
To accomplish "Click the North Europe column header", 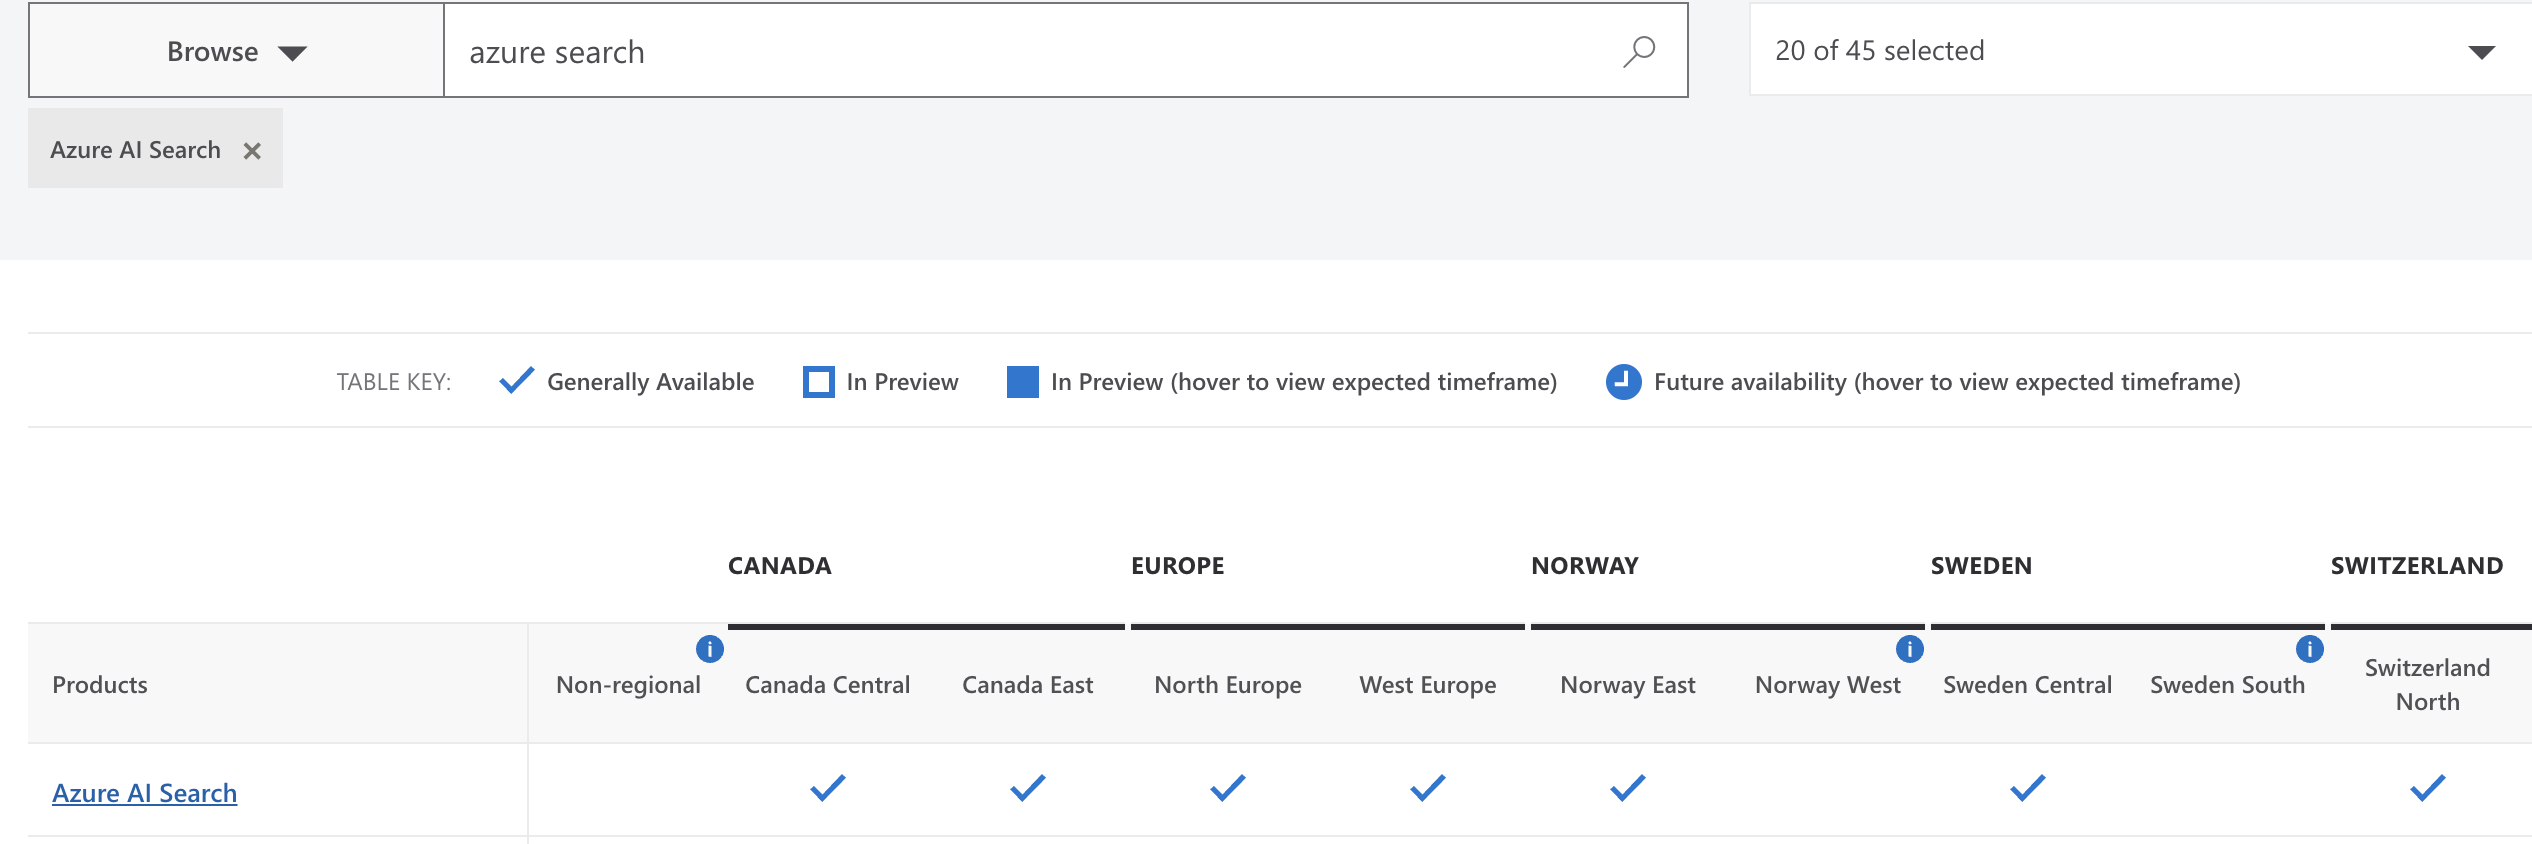I will [x=1228, y=685].
